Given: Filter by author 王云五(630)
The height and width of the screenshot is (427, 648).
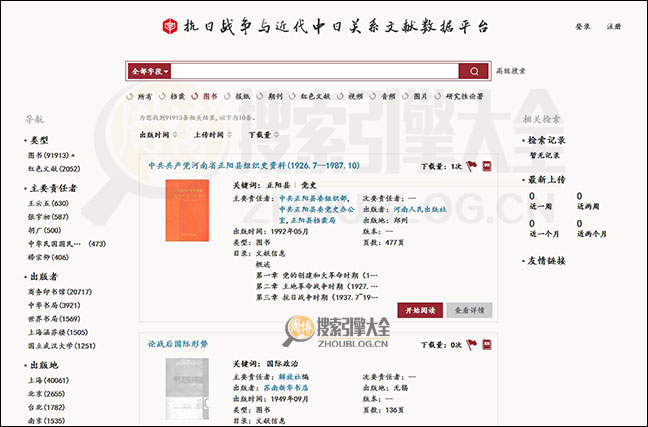Looking at the screenshot, I should (48, 203).
